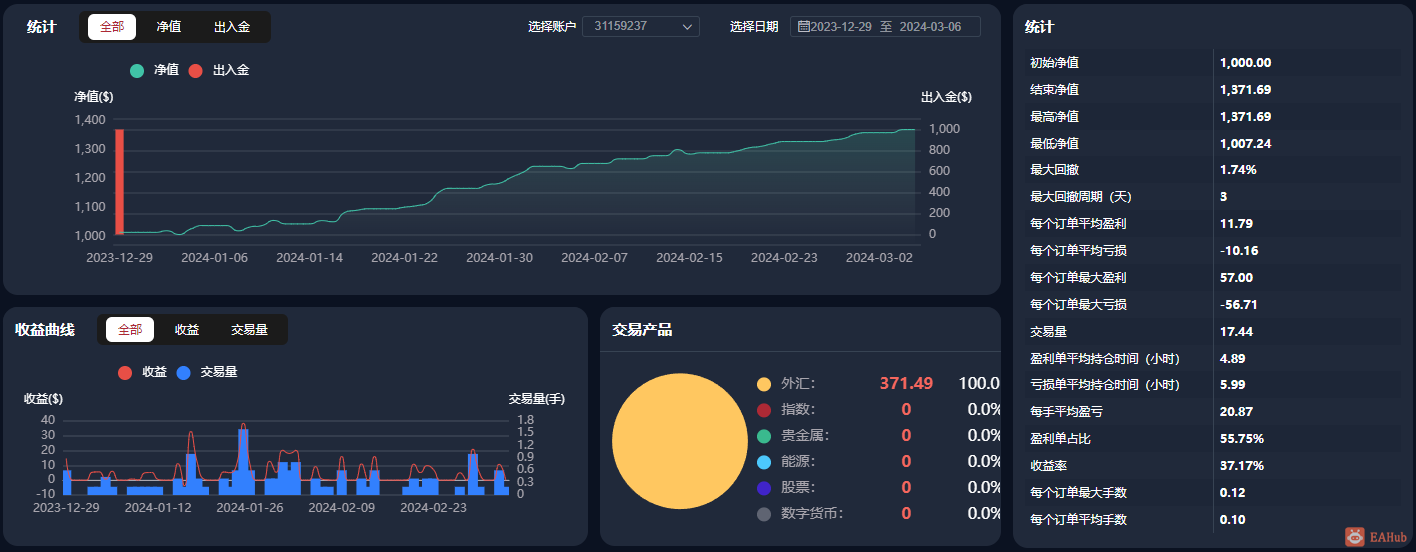Switch to 交易量 tab in 收益曲线
Screen dimensions: 1416x552
[250, 329]
